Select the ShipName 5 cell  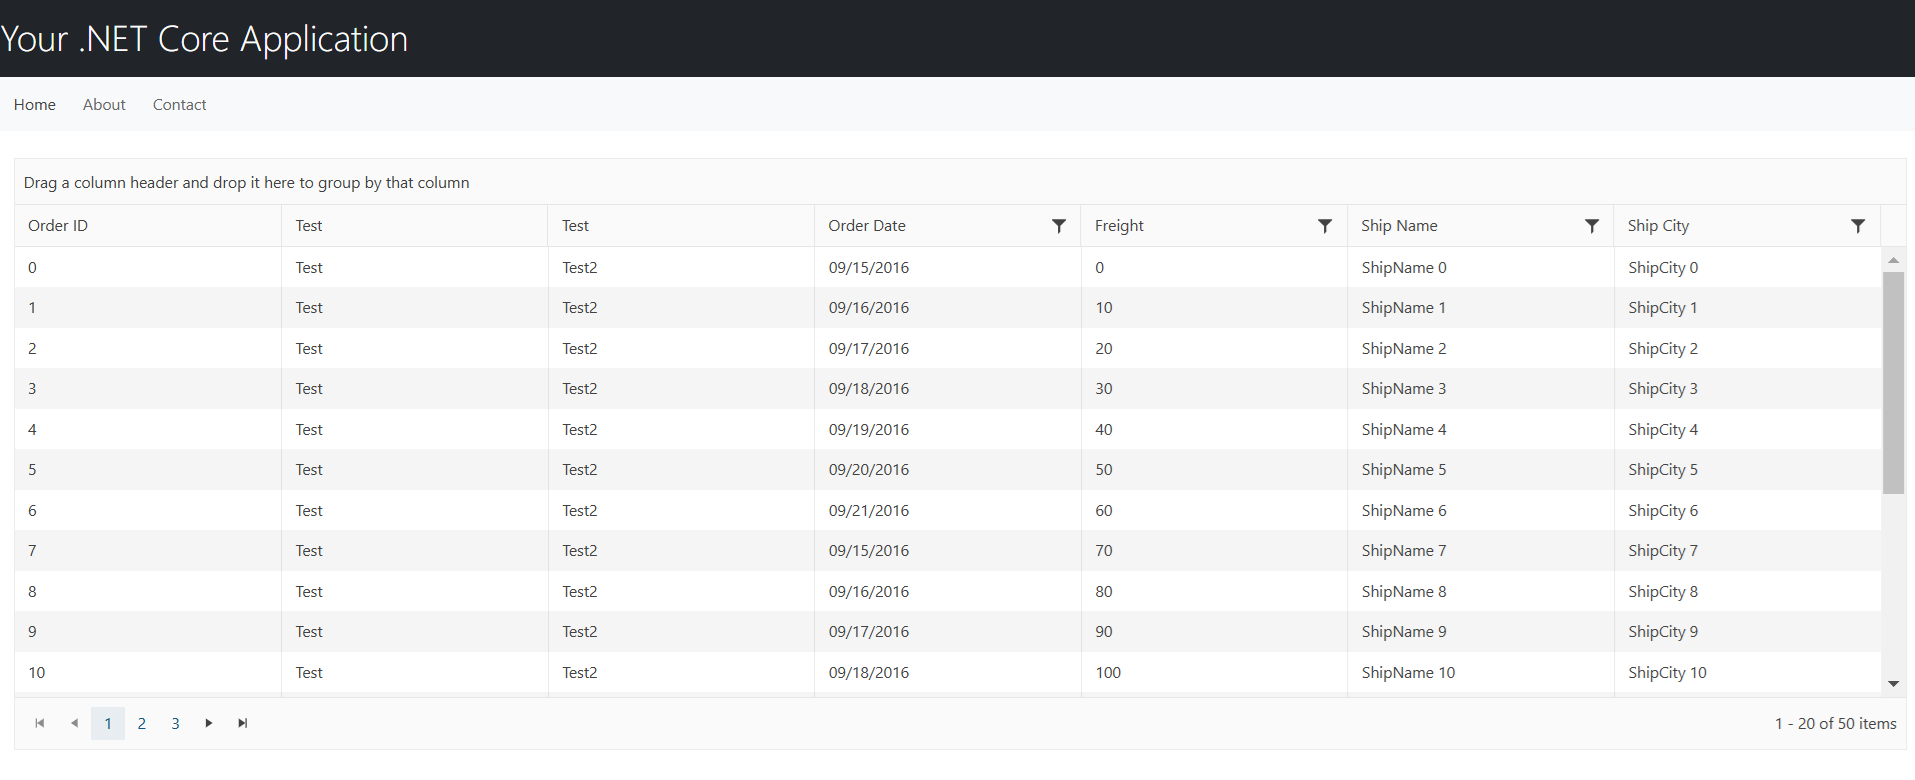coord(1480,470)
